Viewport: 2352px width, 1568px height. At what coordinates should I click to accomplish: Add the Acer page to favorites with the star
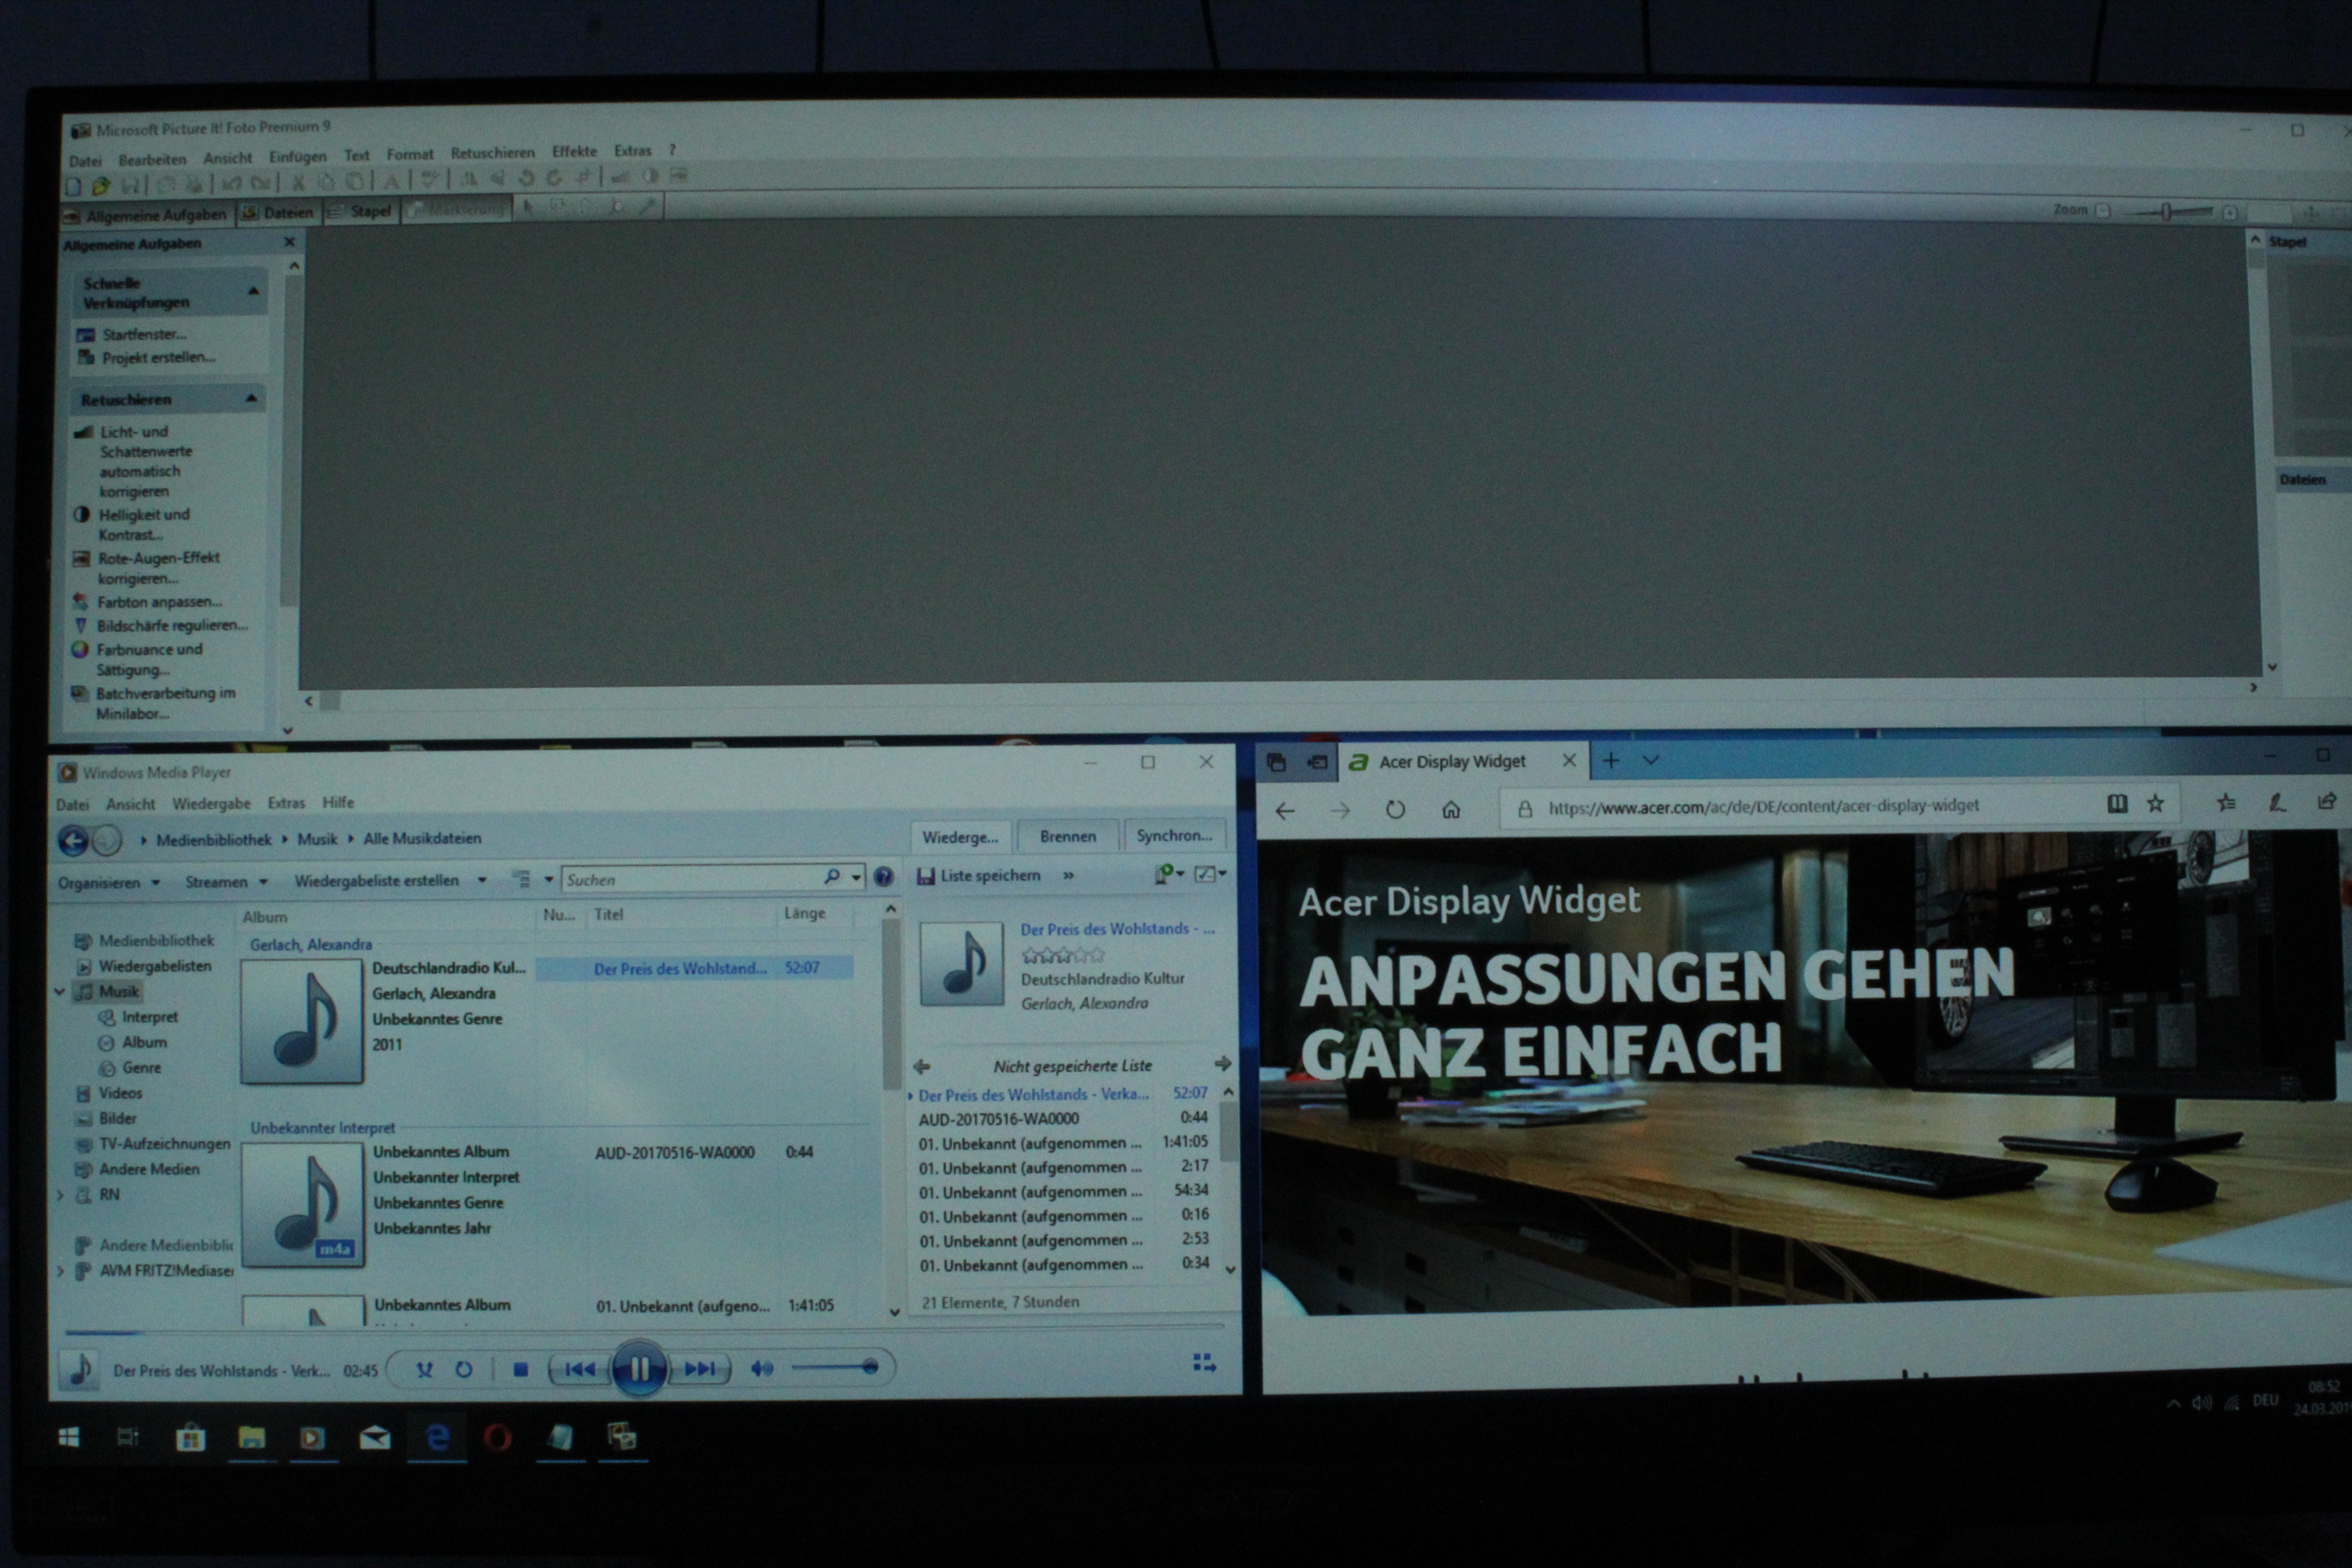[x=2156, y=803]
